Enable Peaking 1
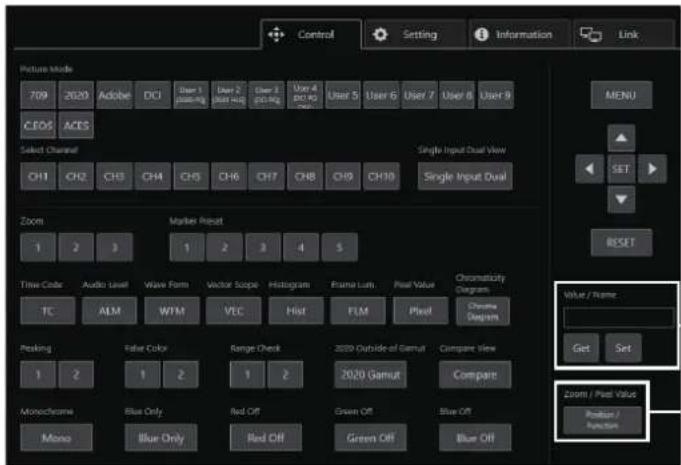This screenshot has height=465, width=681. point(38,374)
